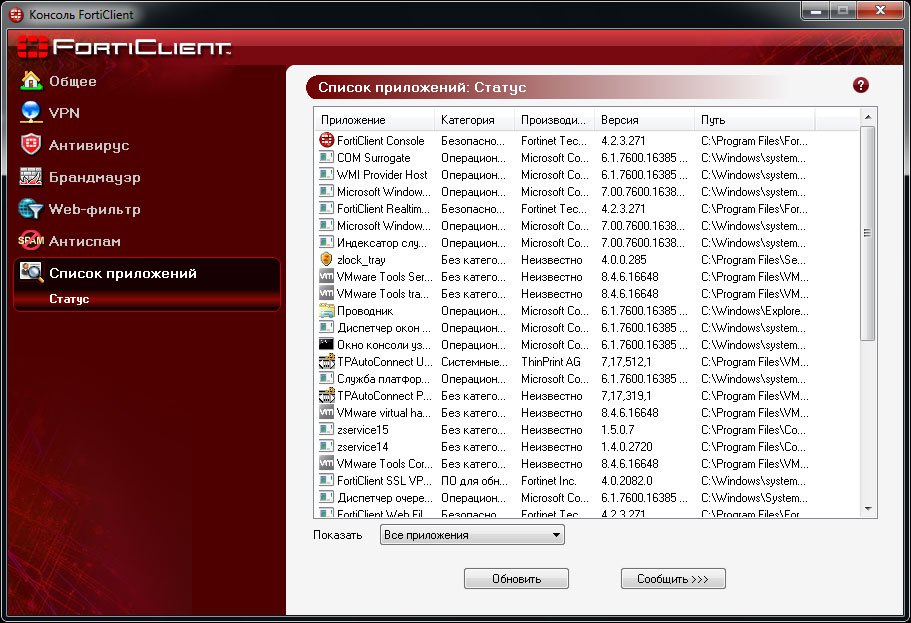
Task: Open the Web-фильтр section
Action: (94, 209)
